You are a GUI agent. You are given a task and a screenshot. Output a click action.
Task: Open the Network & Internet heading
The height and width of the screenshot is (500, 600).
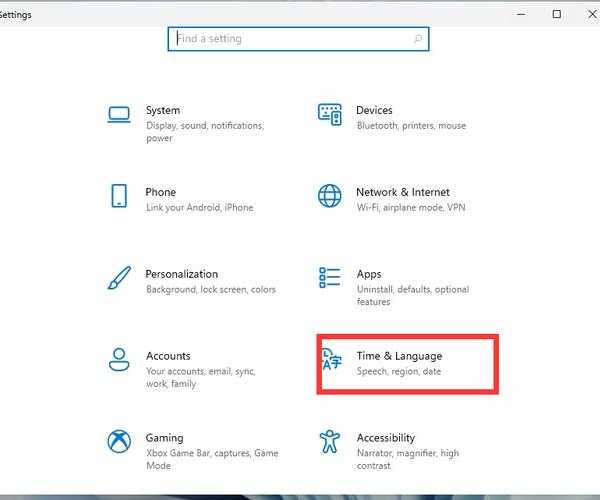403,192
